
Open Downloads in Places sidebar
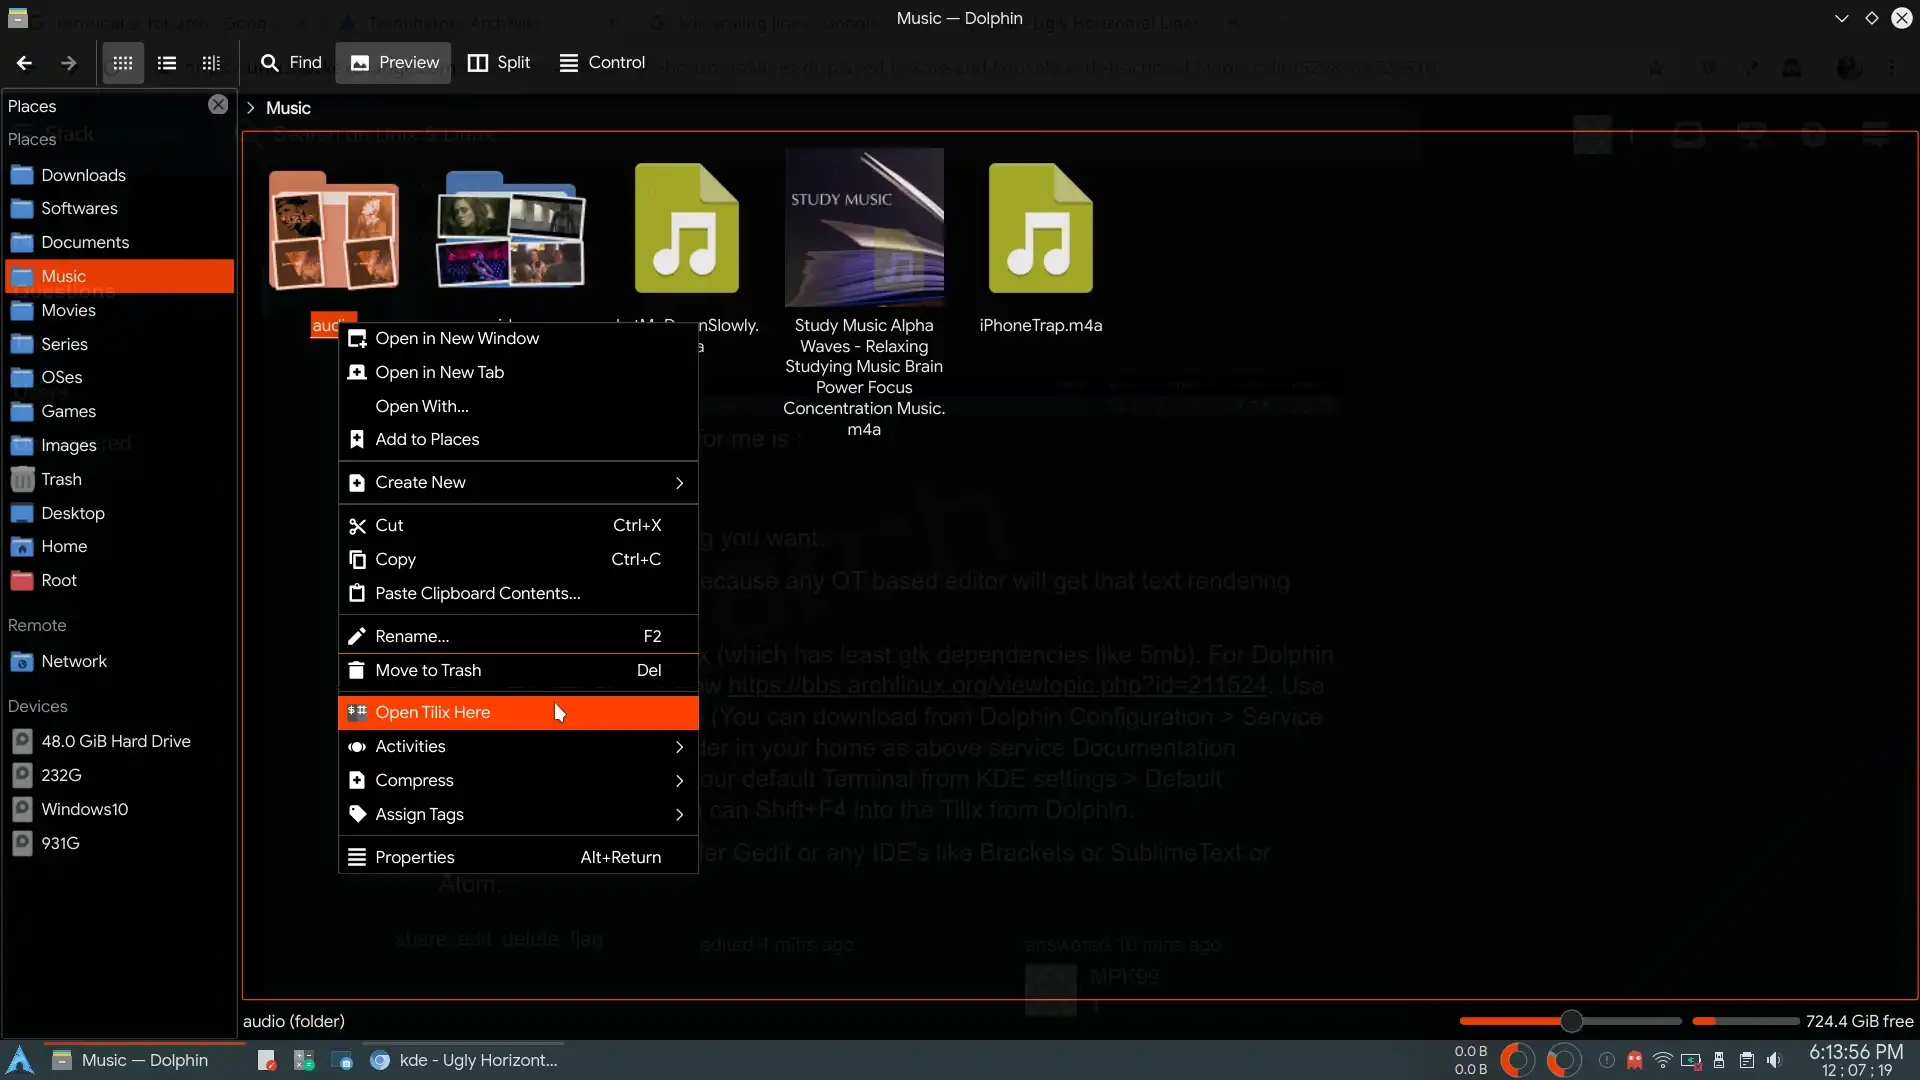point(83,175)
